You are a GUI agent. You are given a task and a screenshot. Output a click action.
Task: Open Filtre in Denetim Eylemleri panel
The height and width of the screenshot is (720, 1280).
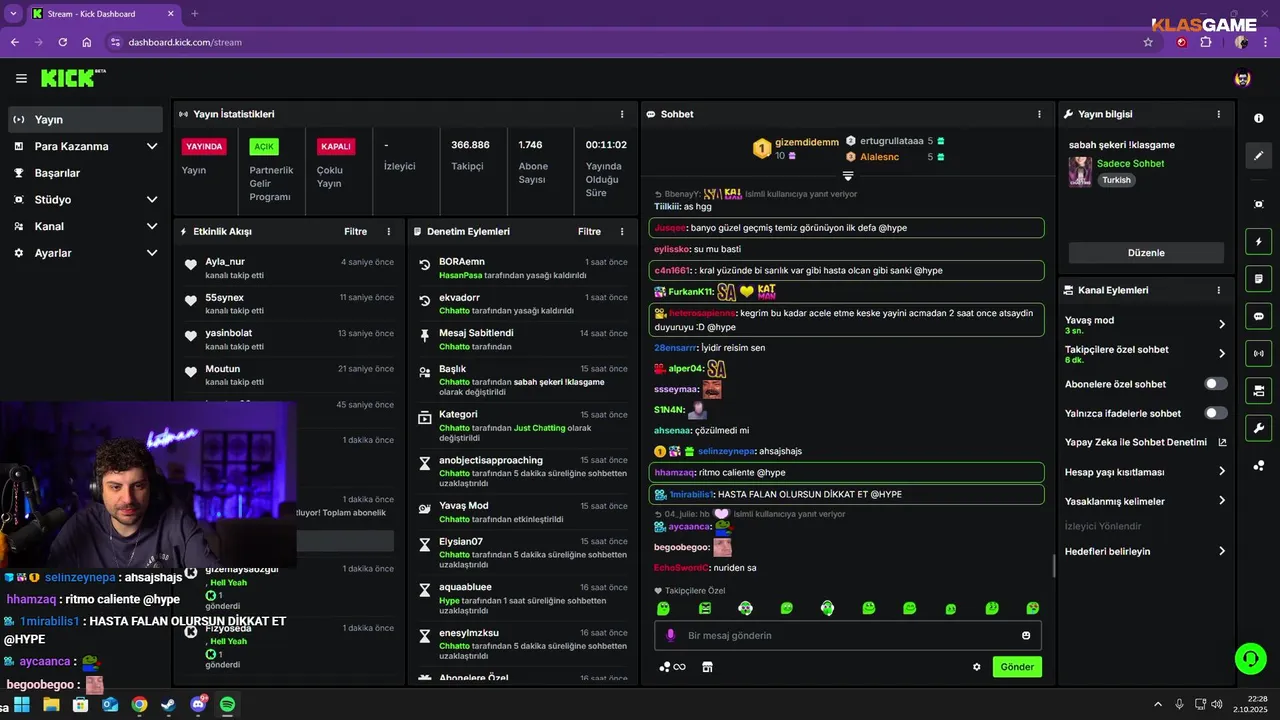pos(589,231)
